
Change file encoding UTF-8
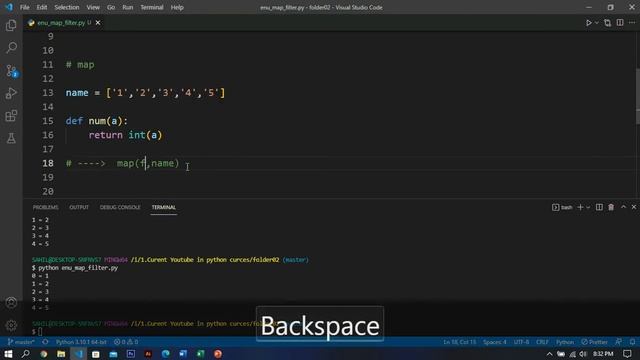(521, 342)
